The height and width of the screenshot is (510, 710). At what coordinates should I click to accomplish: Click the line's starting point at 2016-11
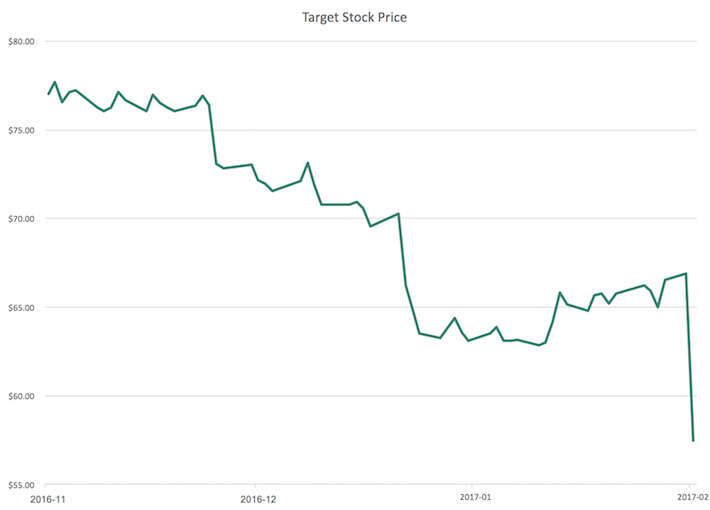(48, 95)
